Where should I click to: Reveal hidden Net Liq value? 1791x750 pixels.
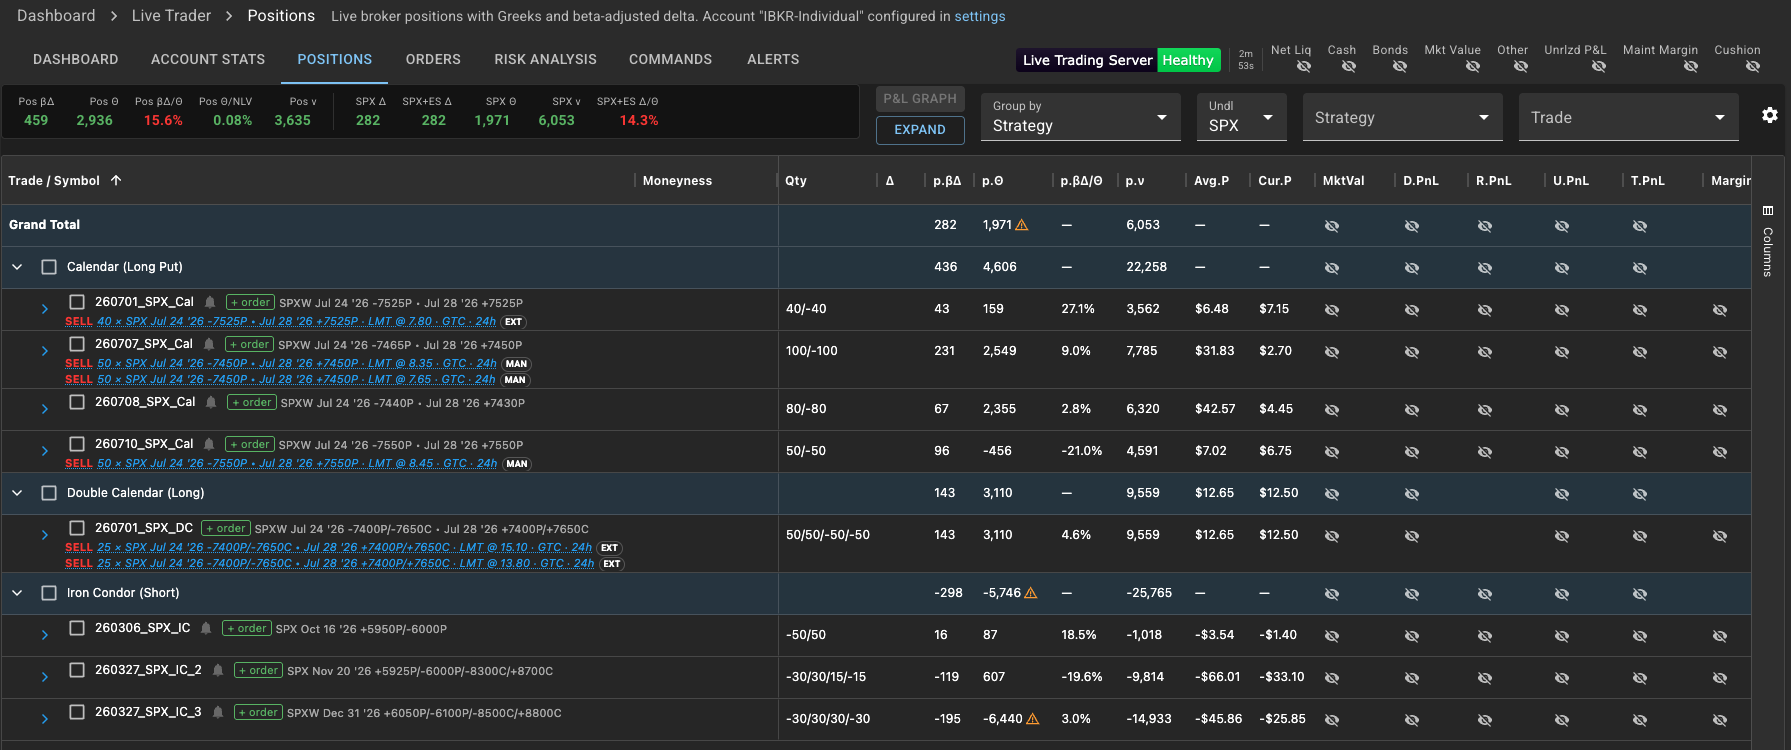[1304, 67]
